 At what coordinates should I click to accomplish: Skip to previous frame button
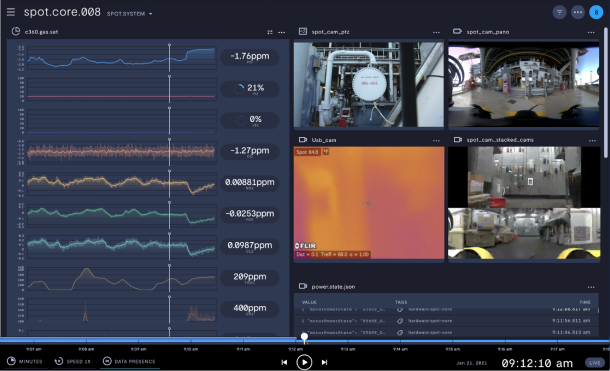pyautogui.click(x=284, y=362)
